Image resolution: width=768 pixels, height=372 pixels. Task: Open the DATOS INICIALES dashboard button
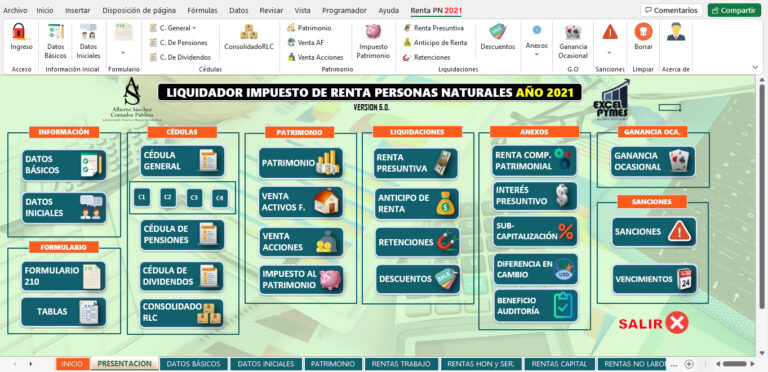[64, 208]
